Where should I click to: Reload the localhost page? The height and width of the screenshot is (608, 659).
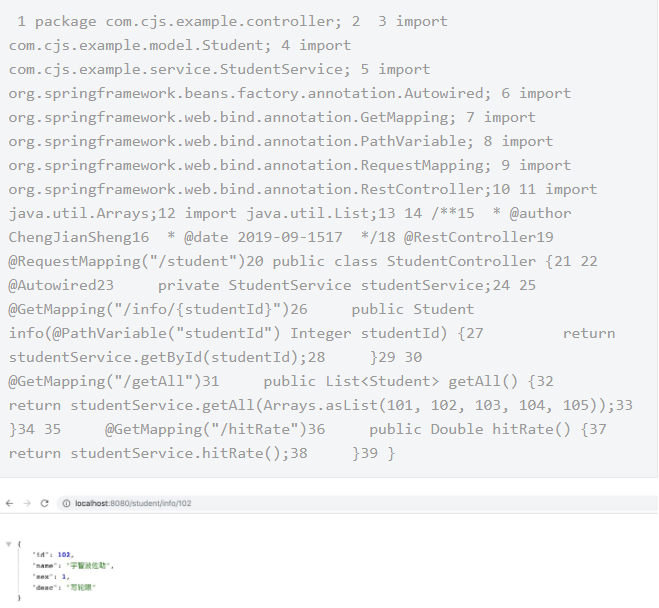(x=45, y=503)
